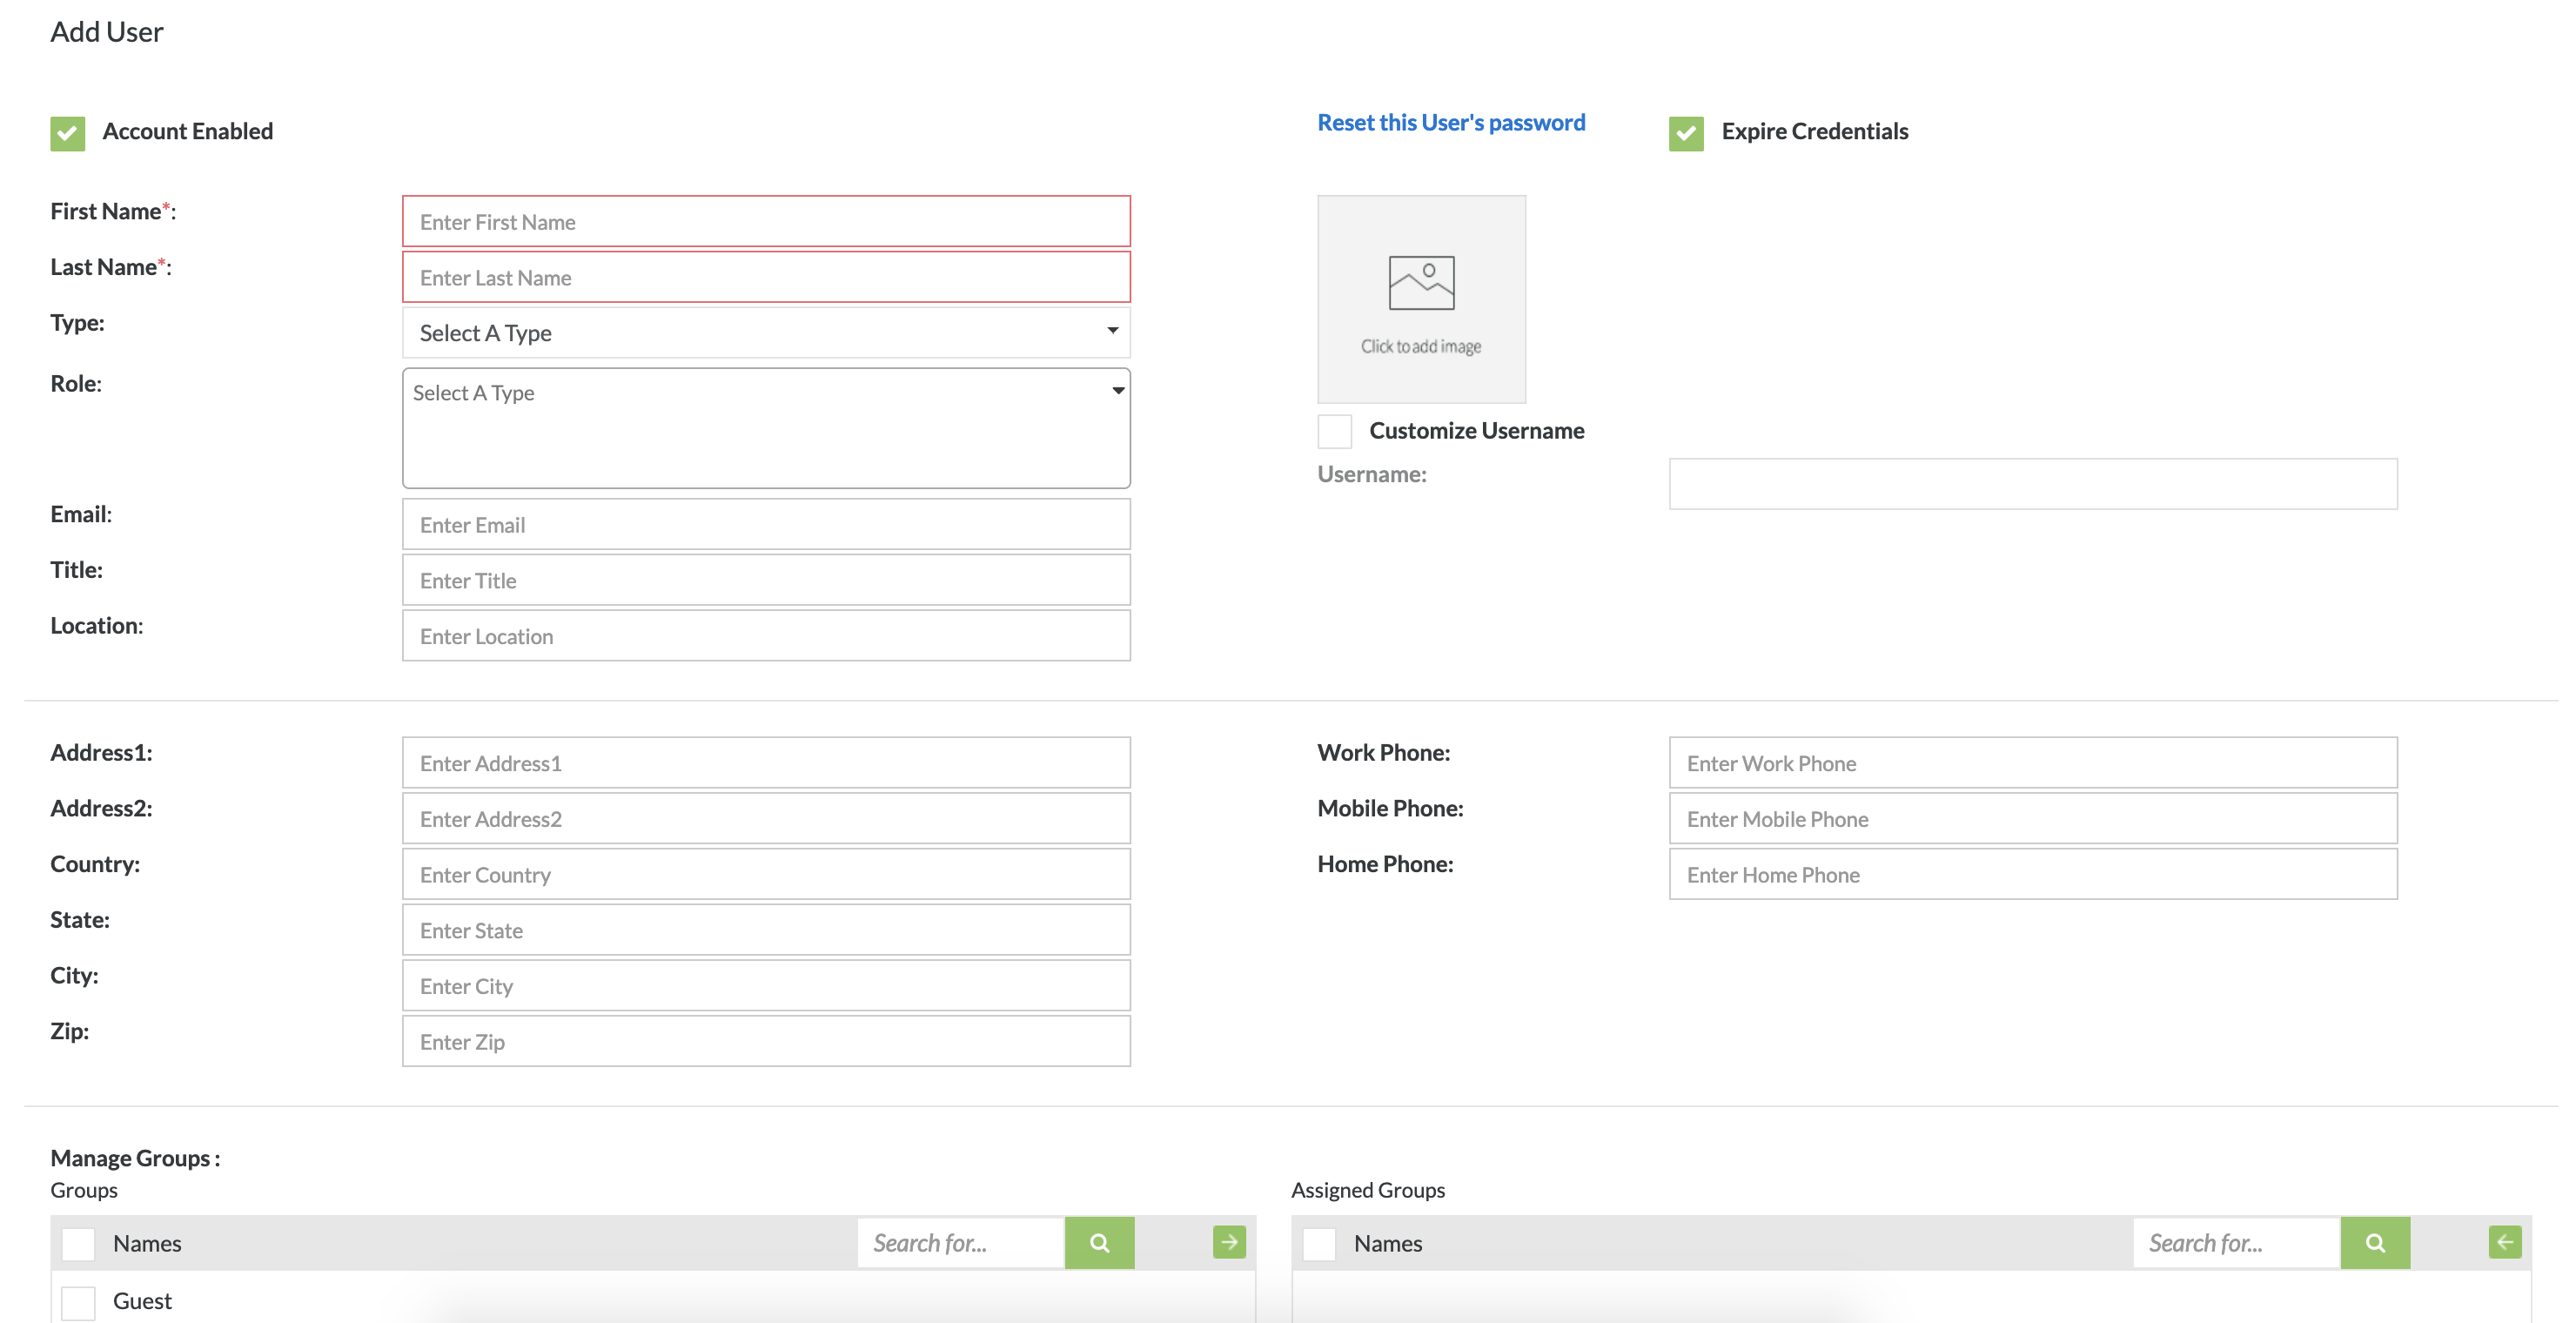Open the Role multi-select dropdown
Viewport: 2576px width, 1323px height.
tap(766, 428)
